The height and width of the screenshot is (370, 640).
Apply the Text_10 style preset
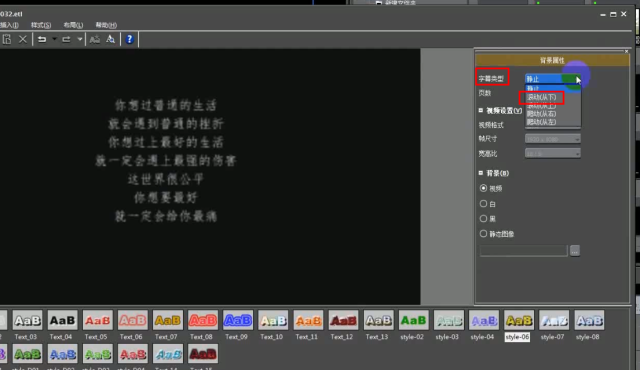click(273, 321)
